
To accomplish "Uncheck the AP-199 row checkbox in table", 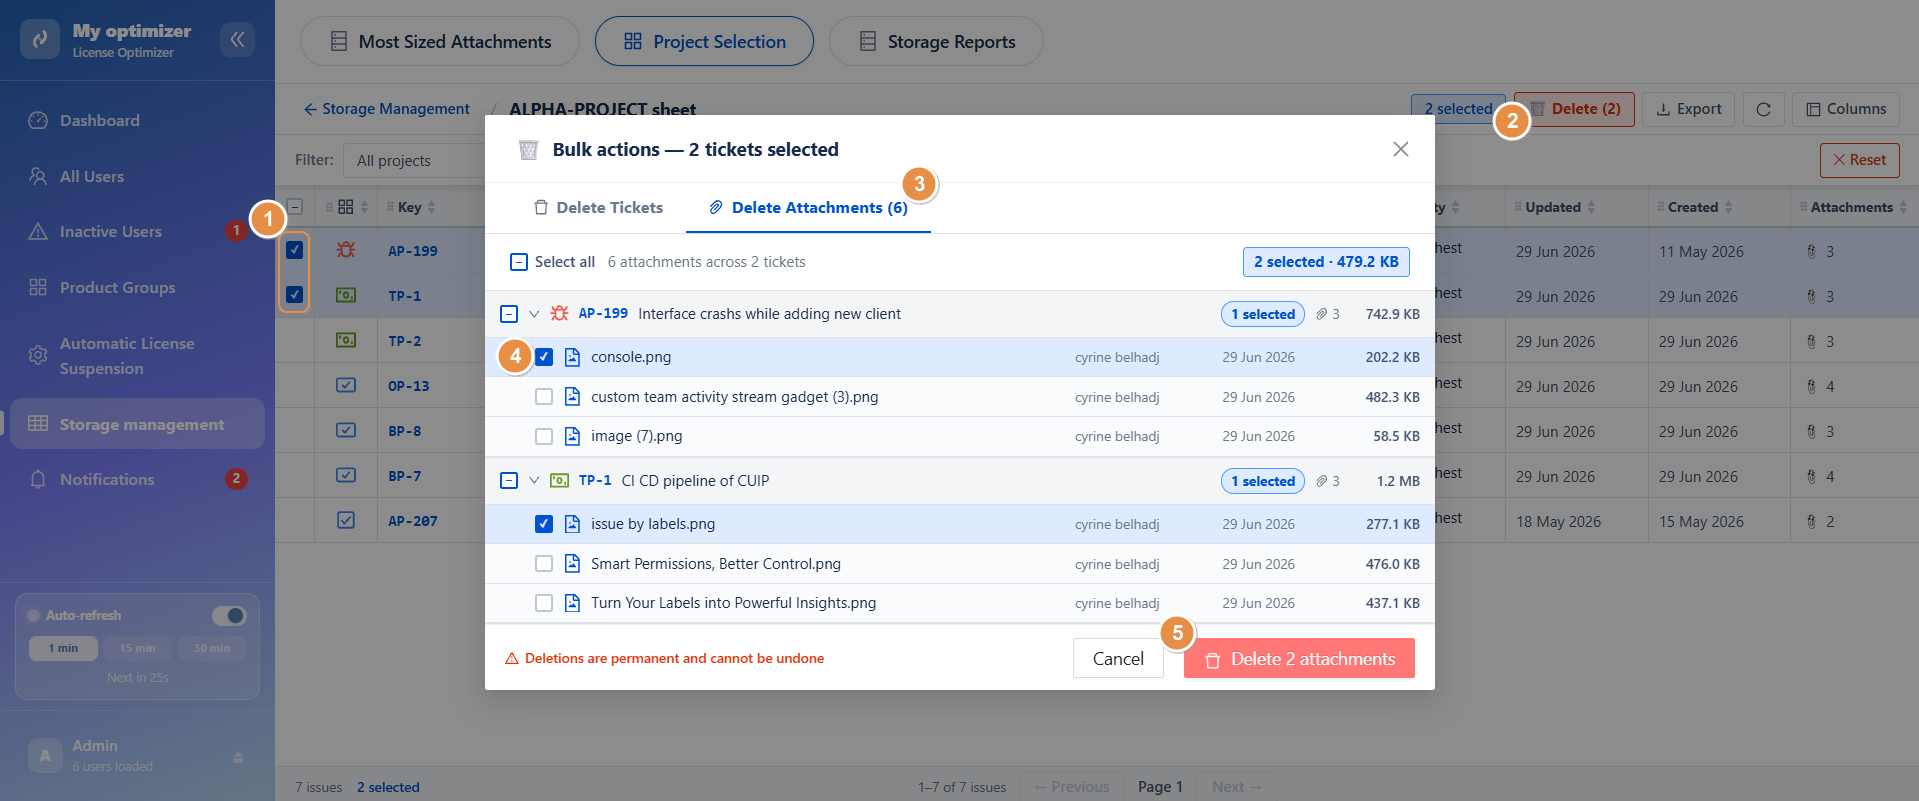I will pyautogui.click(x=294, y=250).
